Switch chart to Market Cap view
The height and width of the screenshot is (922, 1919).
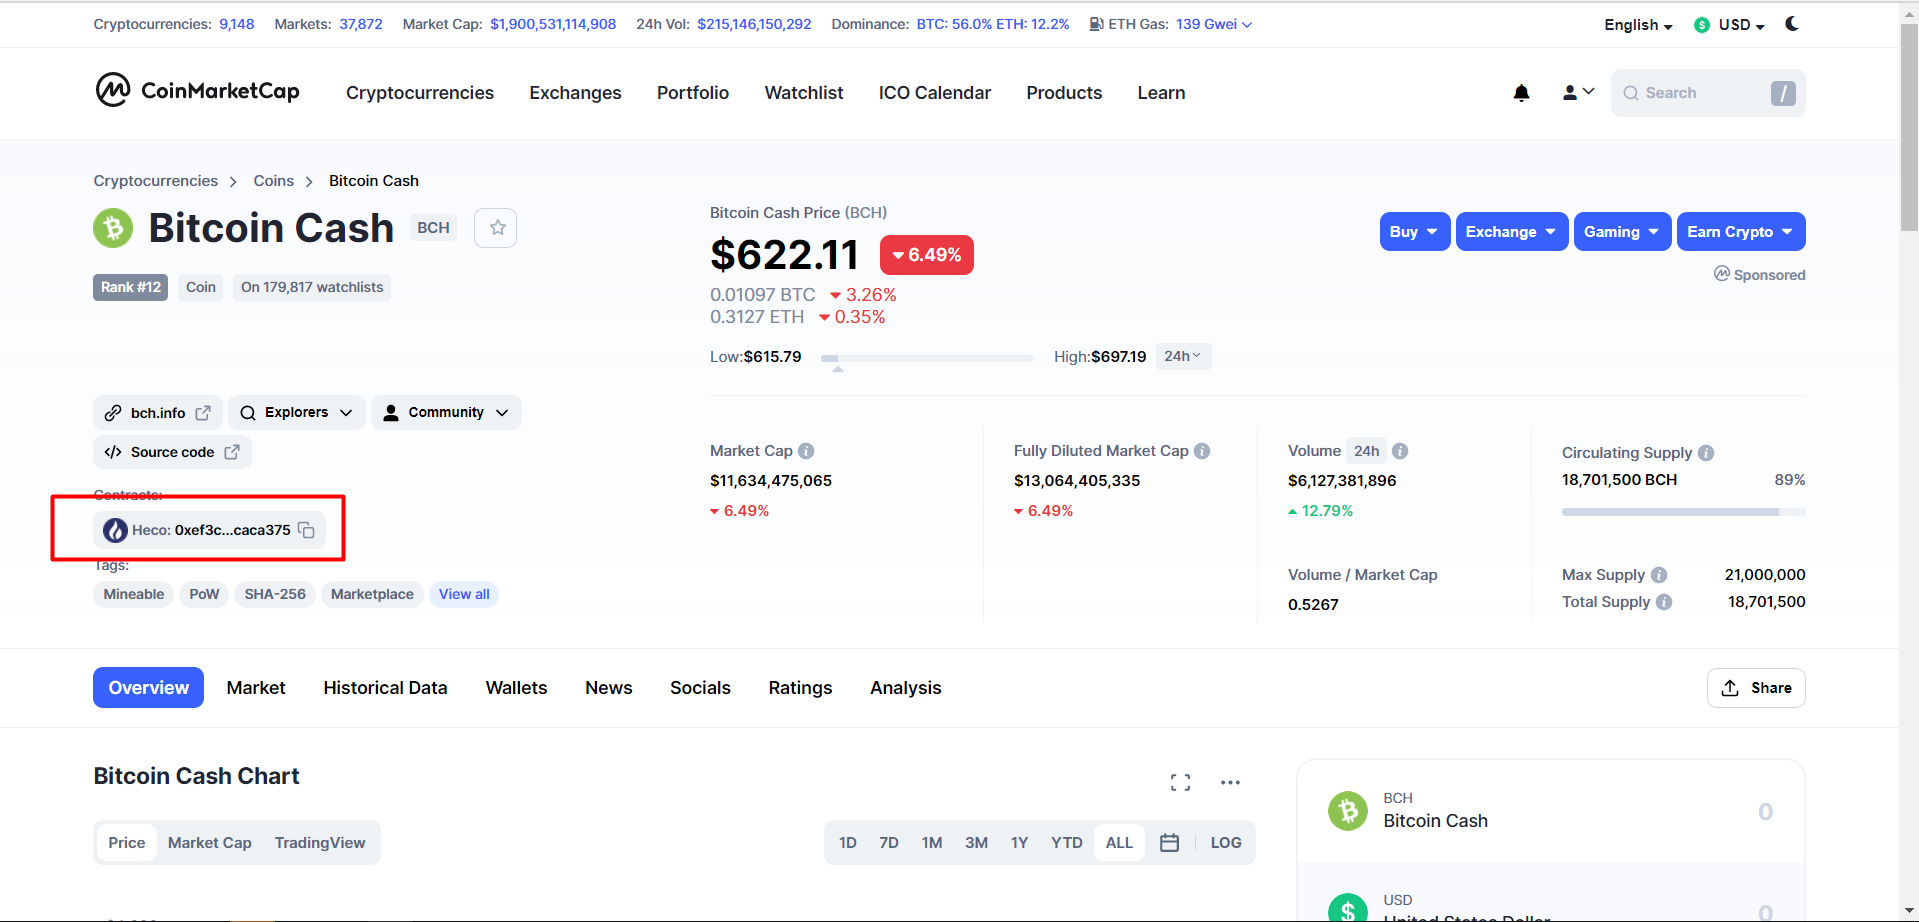click(x=210, y=843)
